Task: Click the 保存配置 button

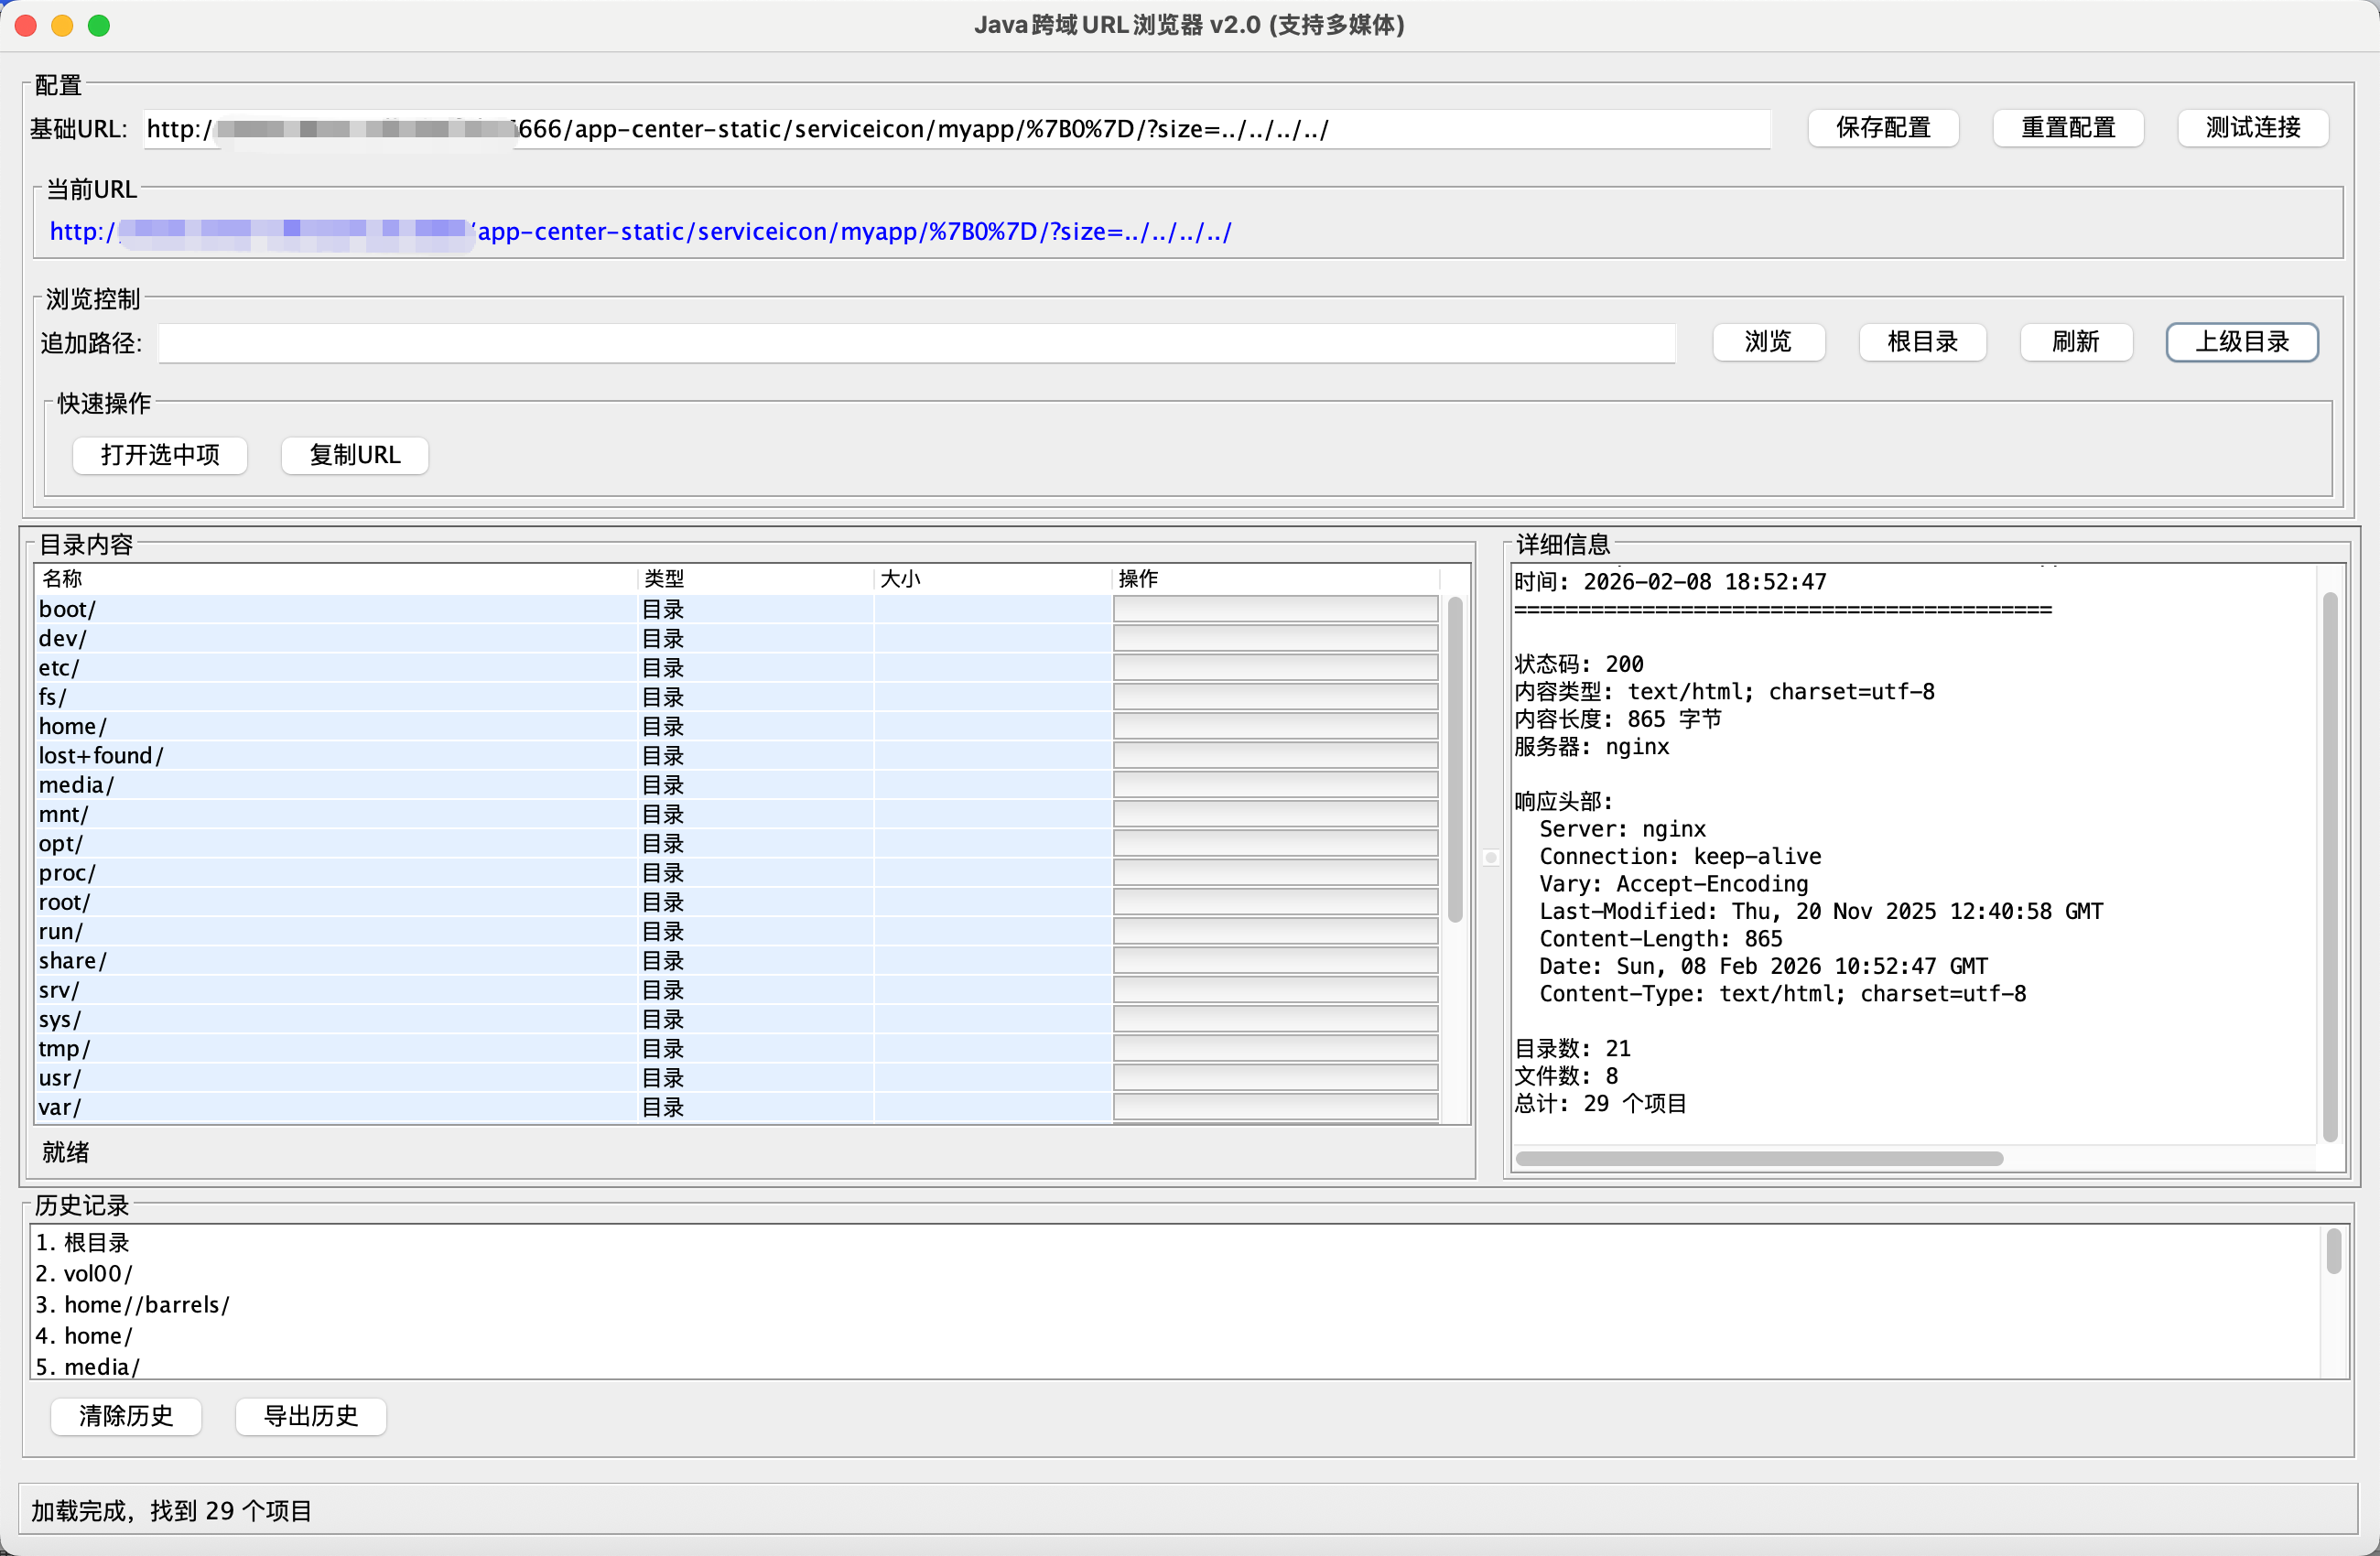Action: (x=1882, y=128)
